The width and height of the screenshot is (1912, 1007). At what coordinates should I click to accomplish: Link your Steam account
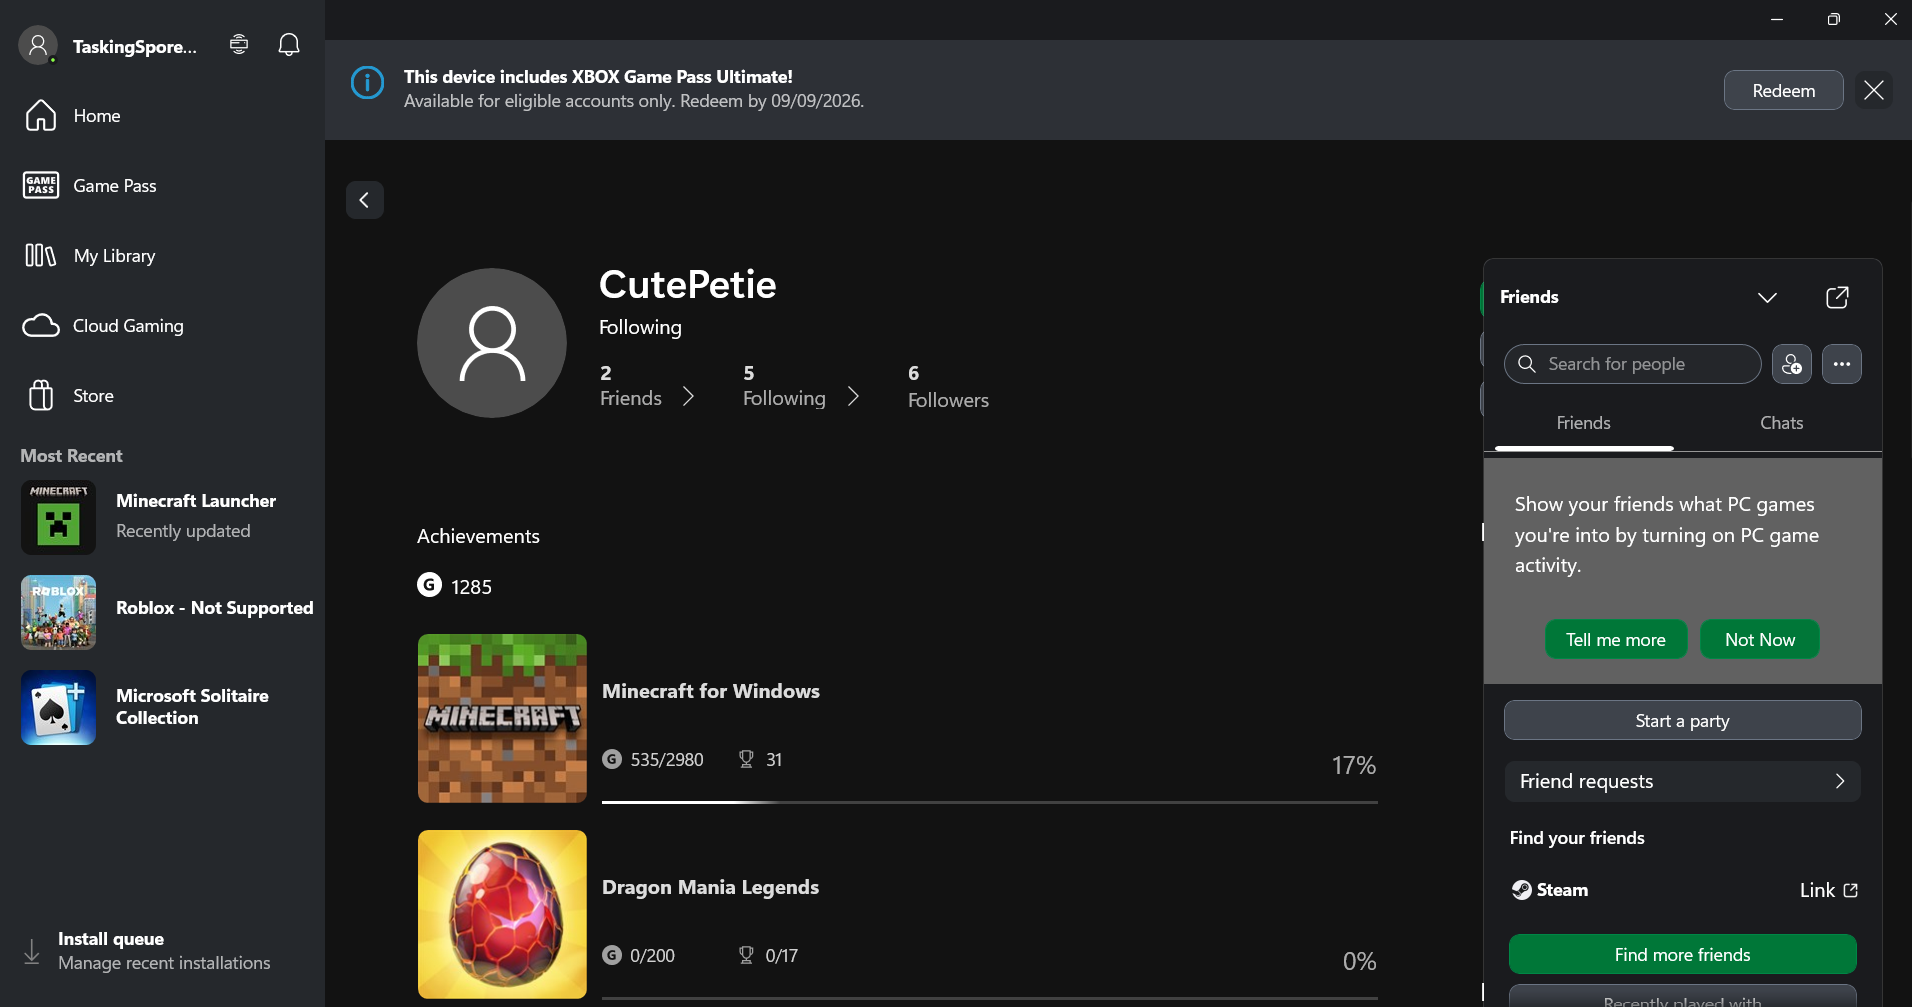point(1829,890)
